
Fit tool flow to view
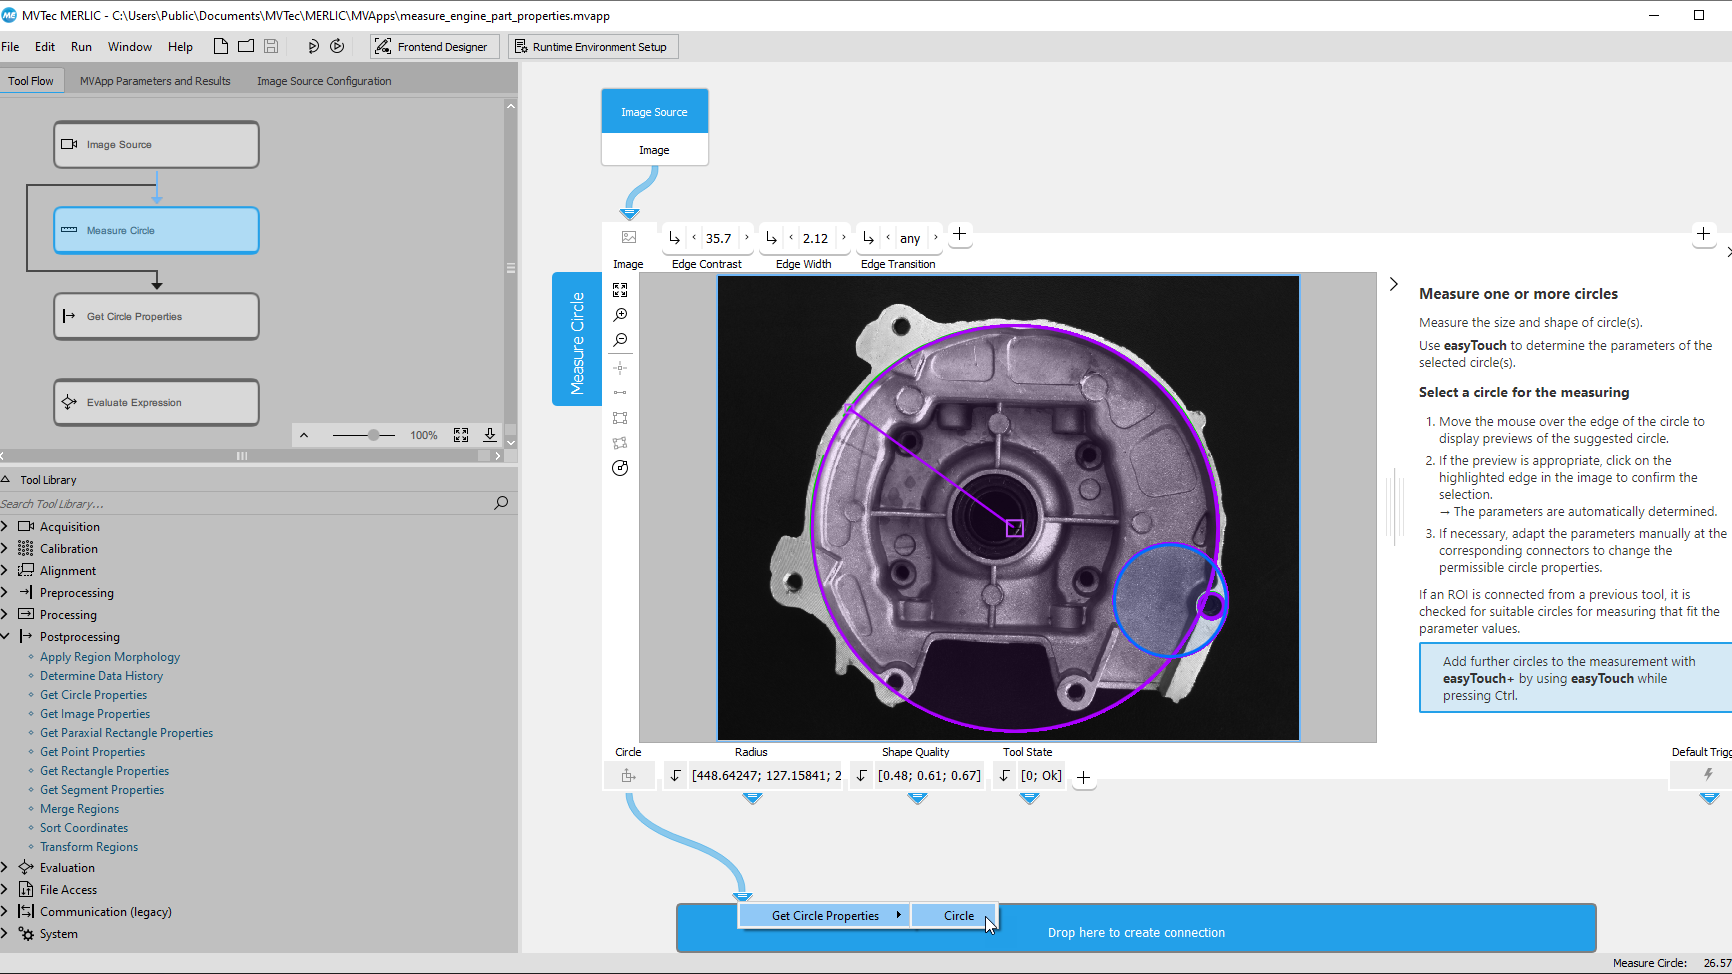[461, 435]
